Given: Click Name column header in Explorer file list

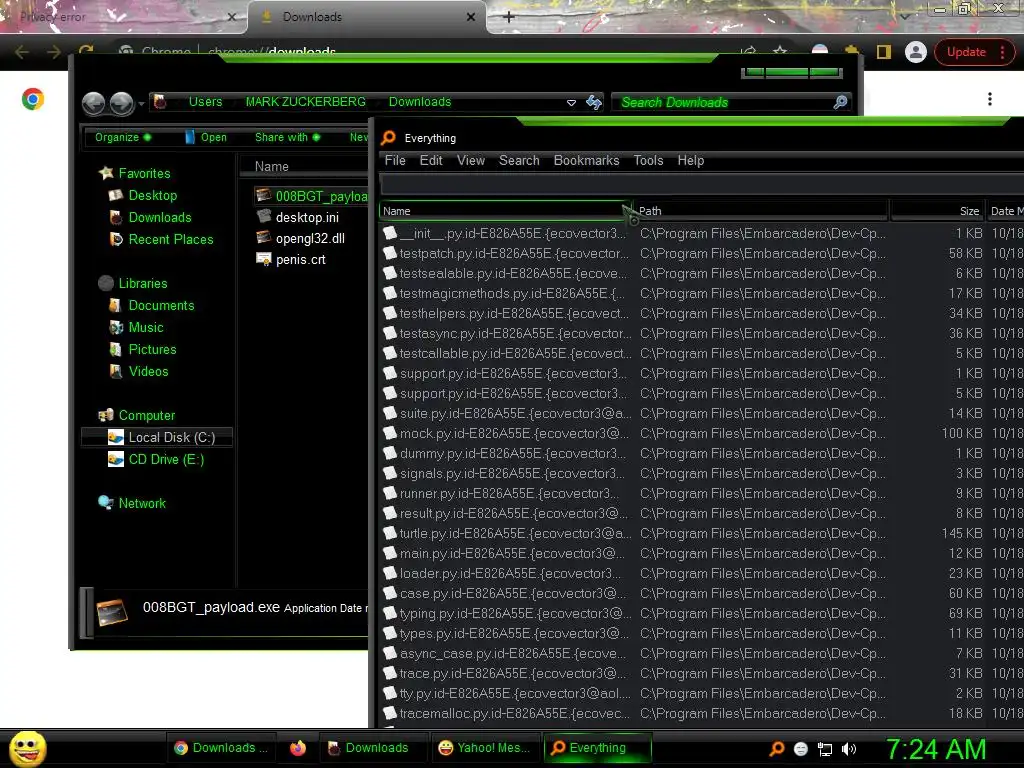Looking at the screenshot, I should tap(304, 167).
